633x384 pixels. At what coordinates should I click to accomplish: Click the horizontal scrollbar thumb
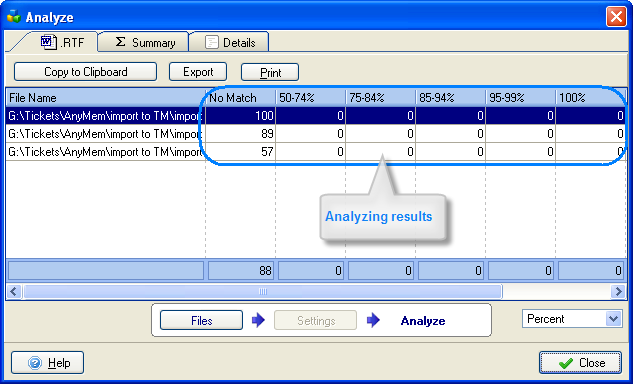tap(263, 291)
